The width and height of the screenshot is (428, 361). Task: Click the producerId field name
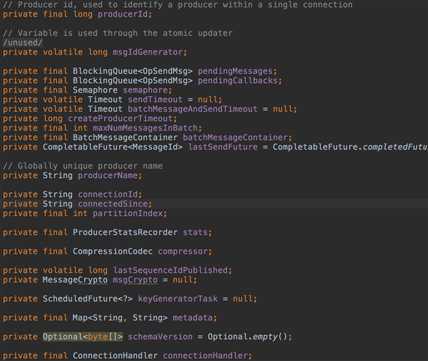[123, 14]
